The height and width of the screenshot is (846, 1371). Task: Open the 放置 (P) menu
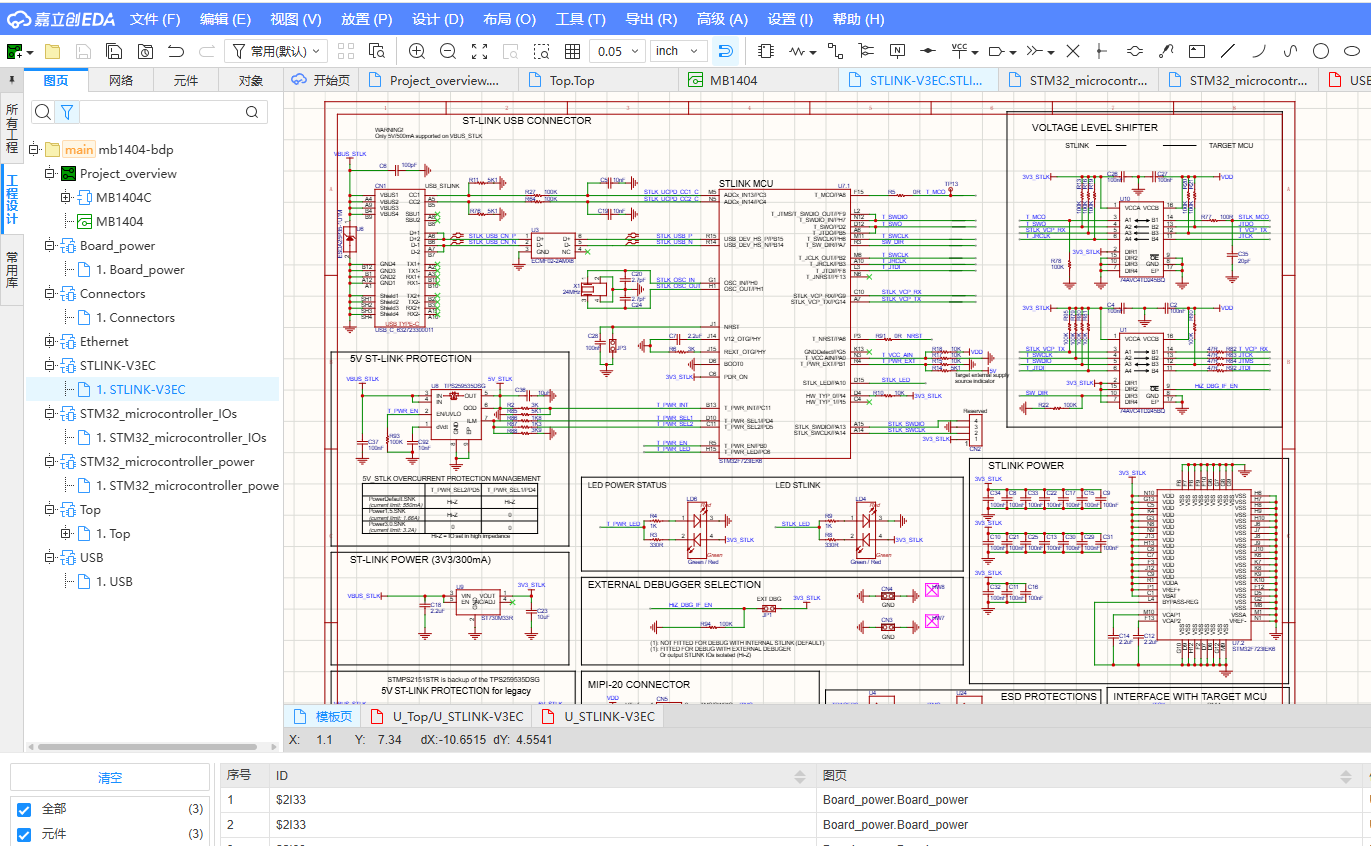tap(366, 19)
